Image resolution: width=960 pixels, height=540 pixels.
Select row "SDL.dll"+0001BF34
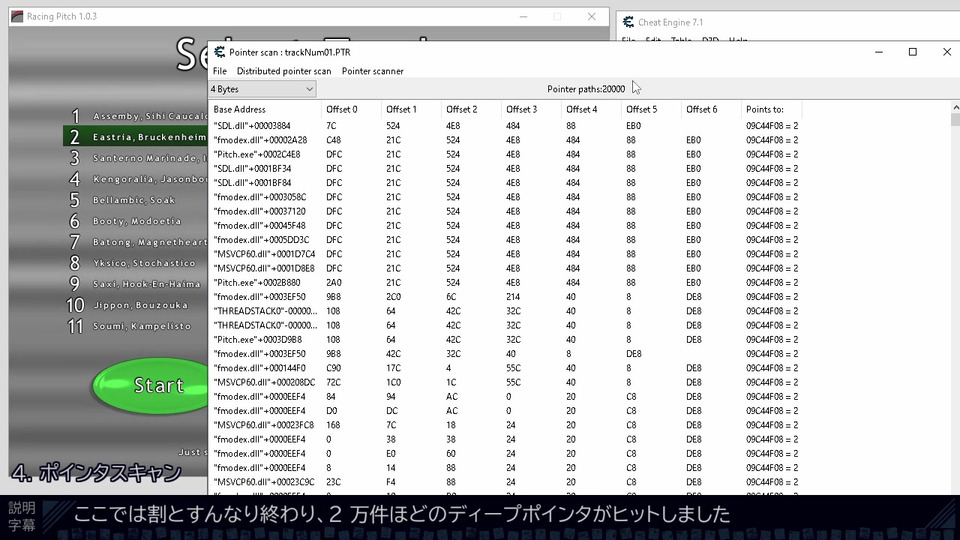506,169
